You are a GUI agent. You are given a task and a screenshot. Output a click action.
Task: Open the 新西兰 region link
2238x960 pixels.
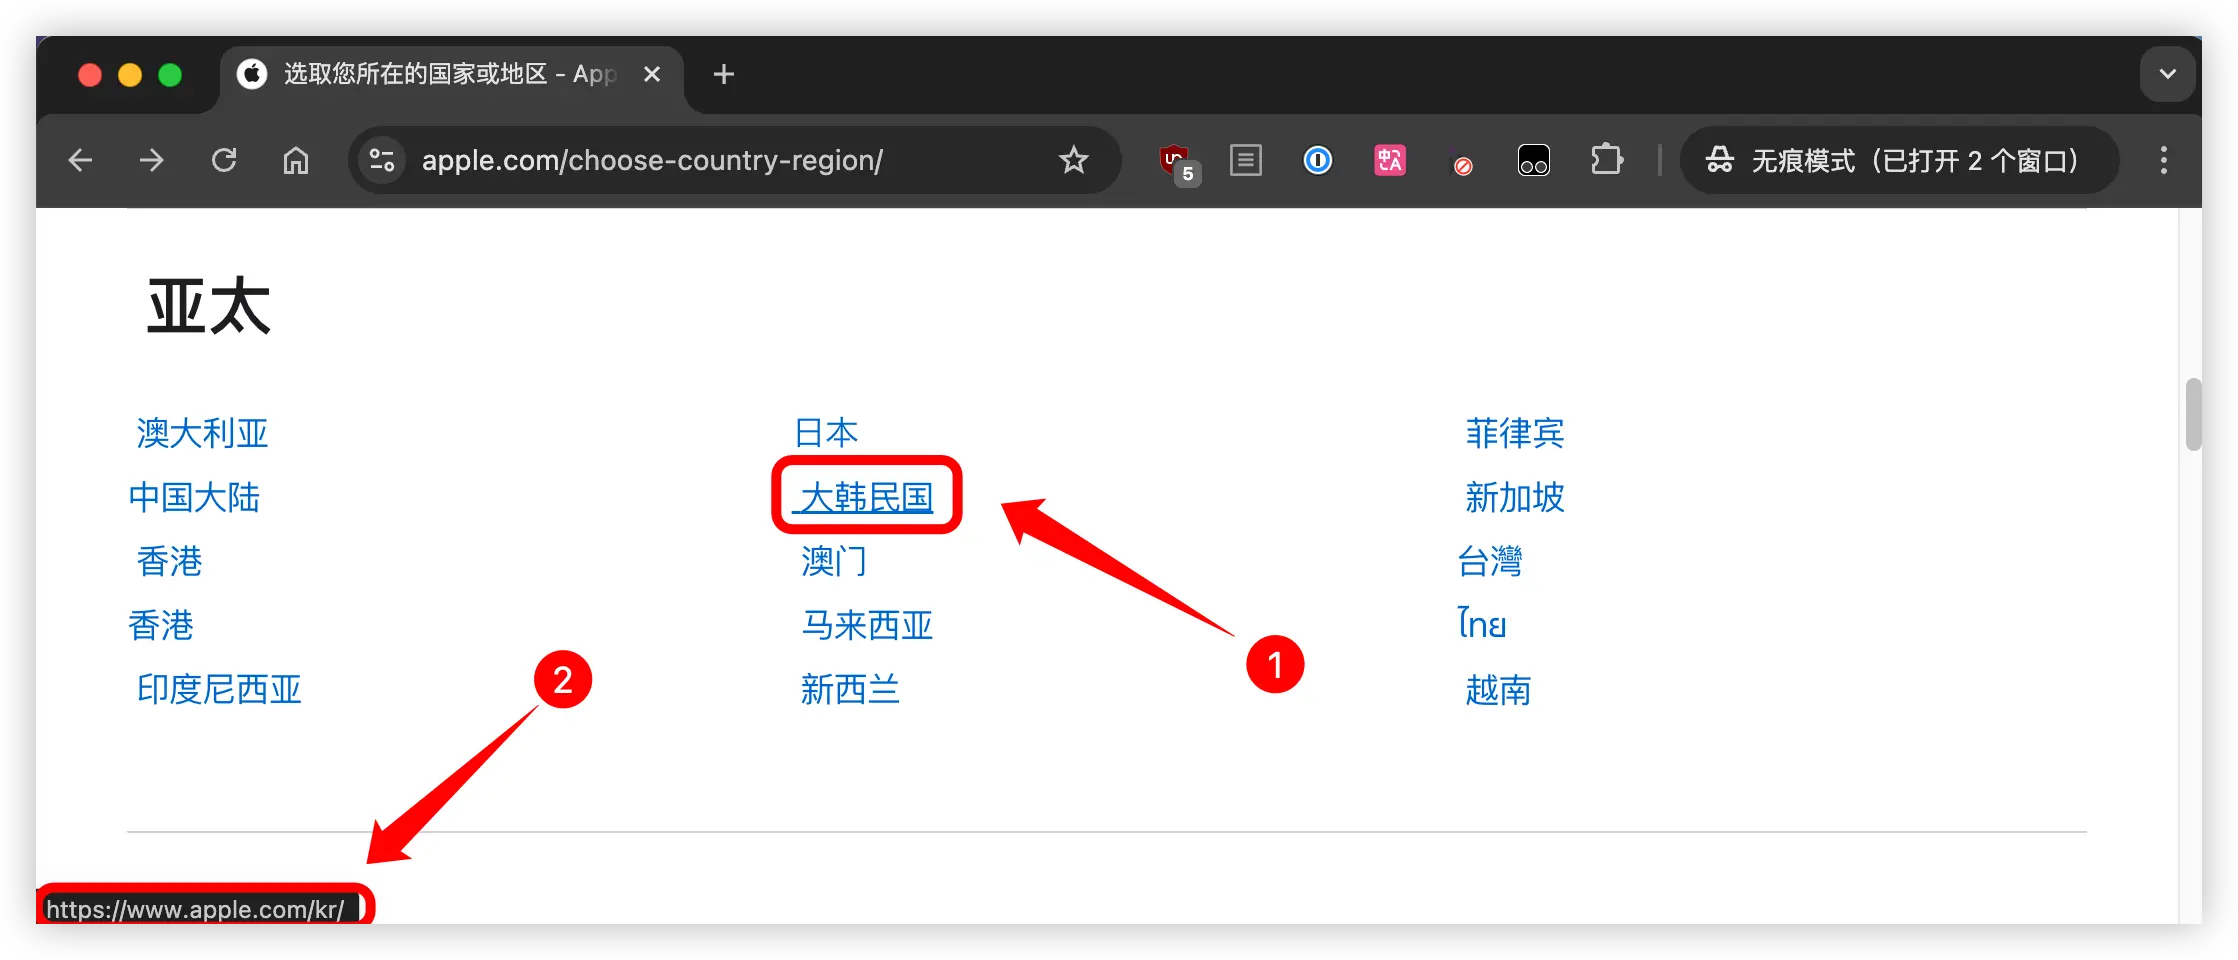[850, 689]
